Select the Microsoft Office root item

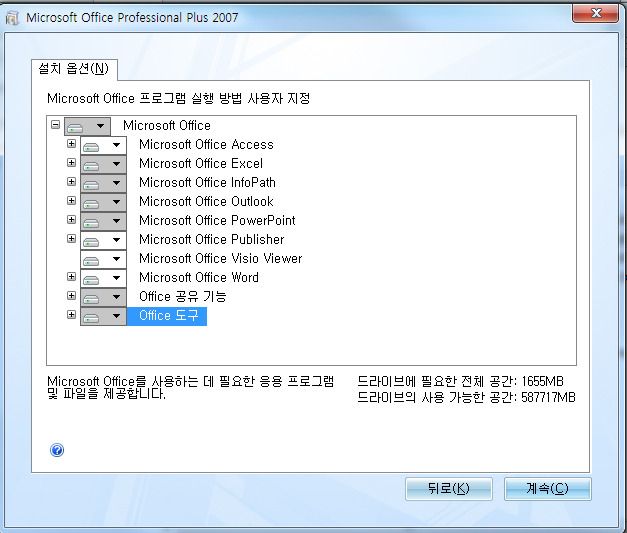(167, 126)
